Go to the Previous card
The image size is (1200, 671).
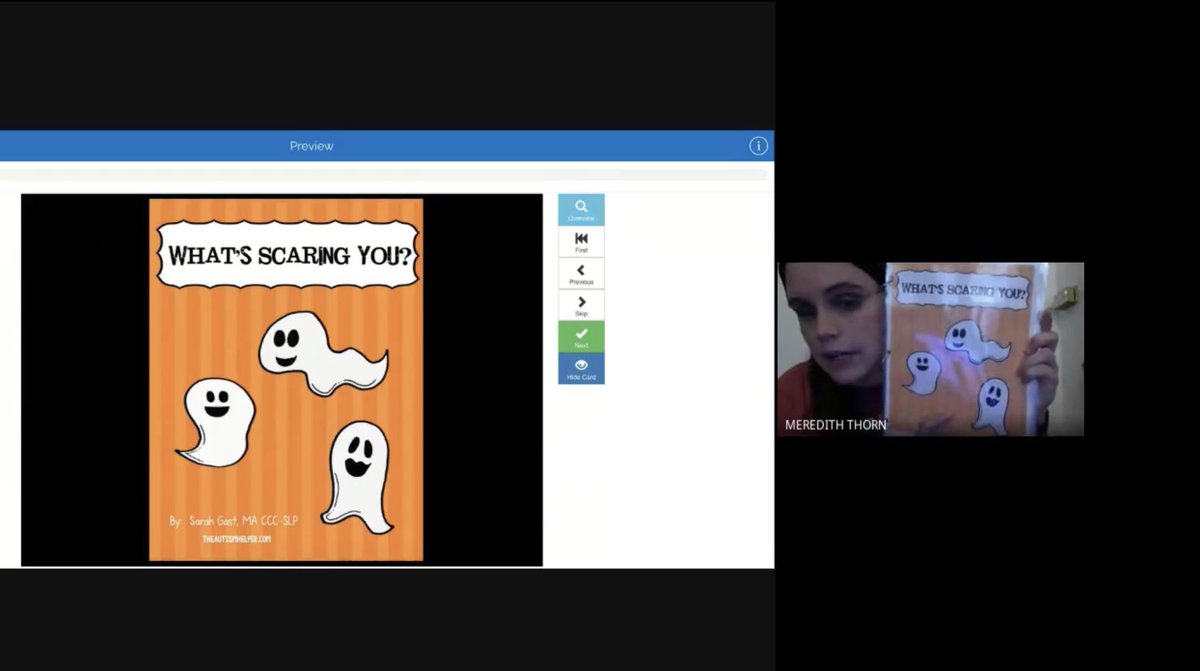[x=581, y=274]
